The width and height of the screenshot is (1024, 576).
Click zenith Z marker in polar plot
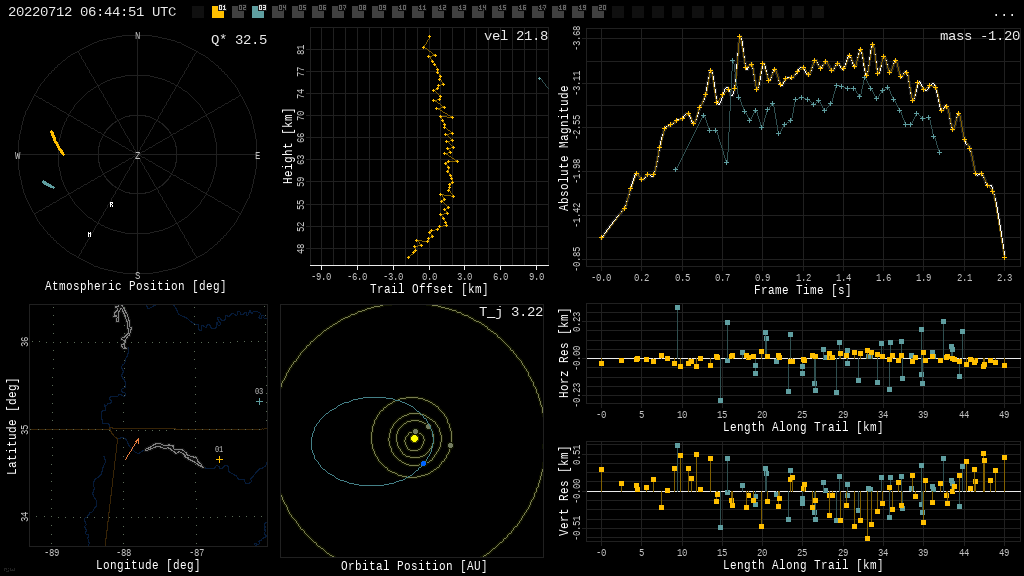(x=138, y=156)
